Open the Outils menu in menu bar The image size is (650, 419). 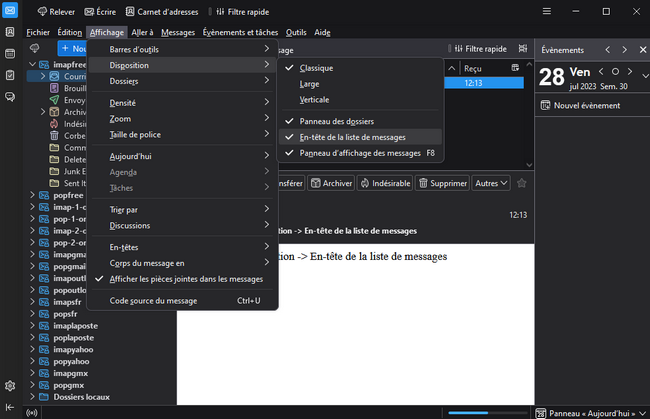point(296,32)
